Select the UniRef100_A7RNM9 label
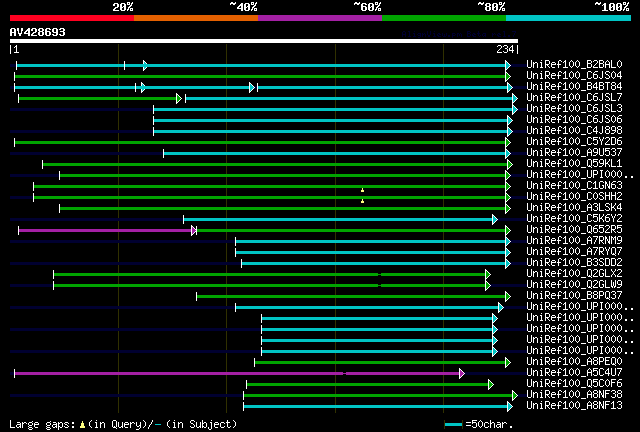640x432 pixels. coord(574,241)
